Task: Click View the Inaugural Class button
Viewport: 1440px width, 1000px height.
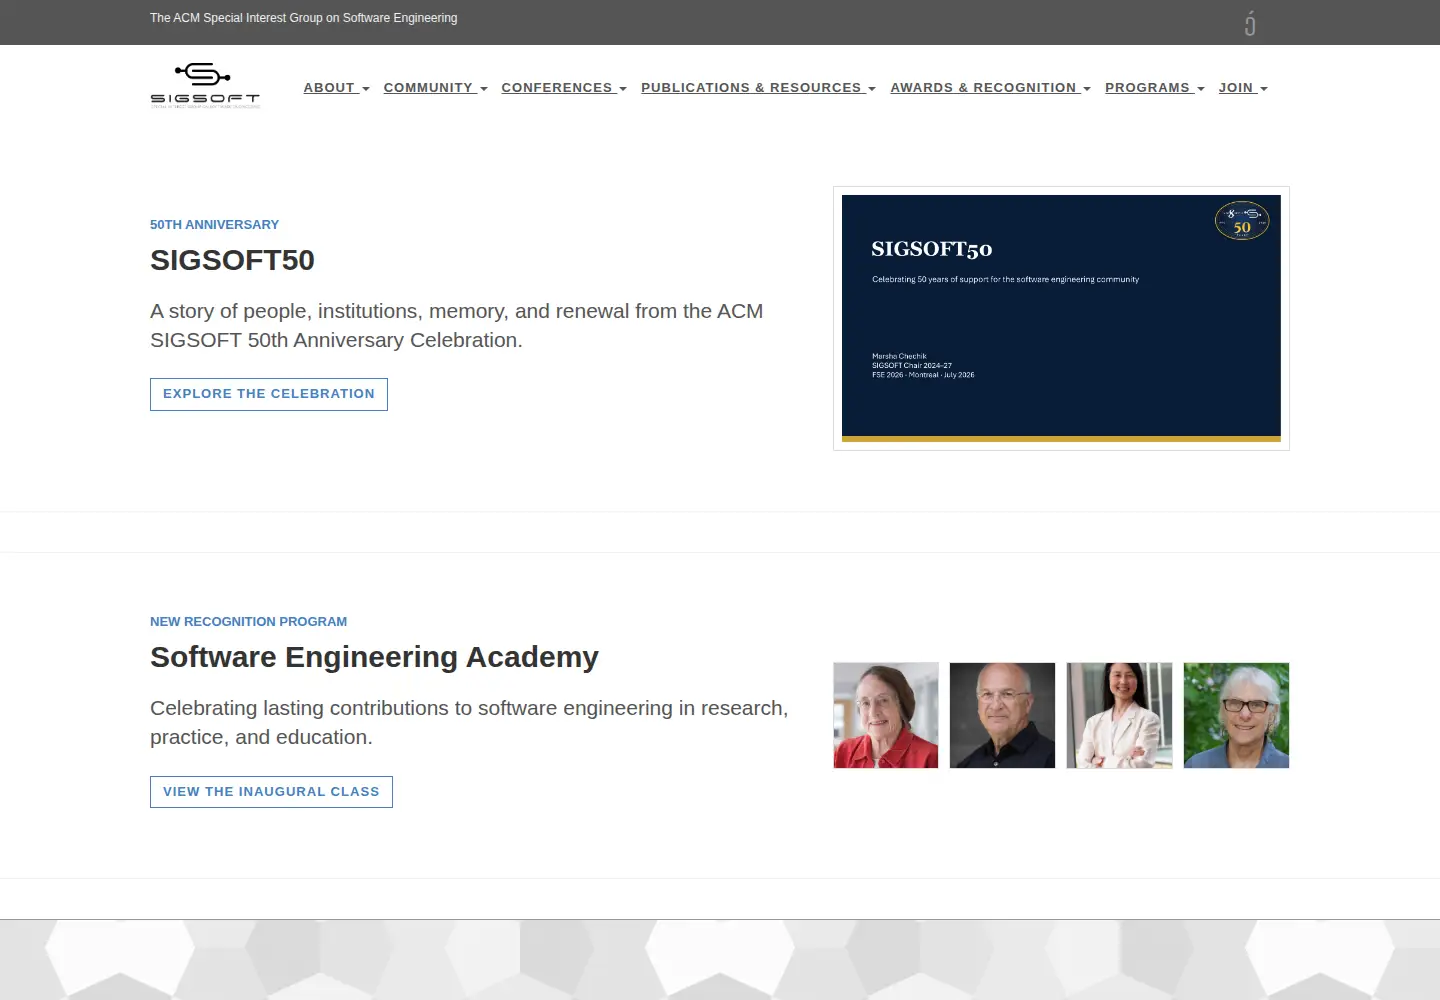Action: click(271, 792)
